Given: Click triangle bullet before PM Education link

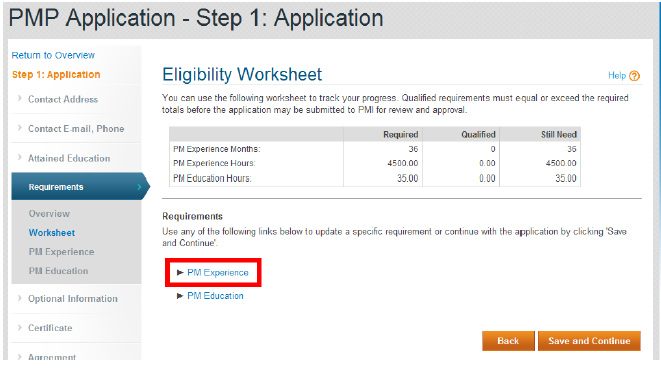Looking at the screenshot, I should click(180, 296).
